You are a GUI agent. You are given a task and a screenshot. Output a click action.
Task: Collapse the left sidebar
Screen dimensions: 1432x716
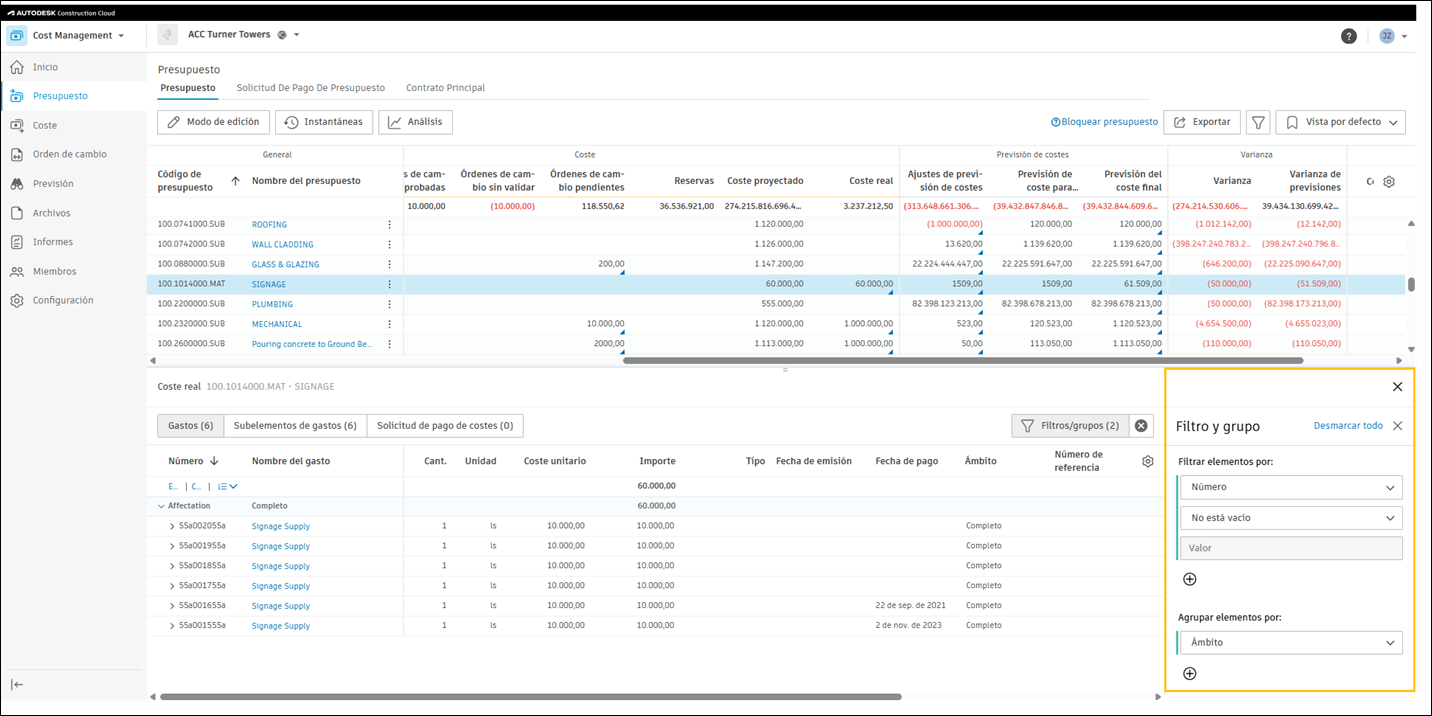tap(17, 685)
